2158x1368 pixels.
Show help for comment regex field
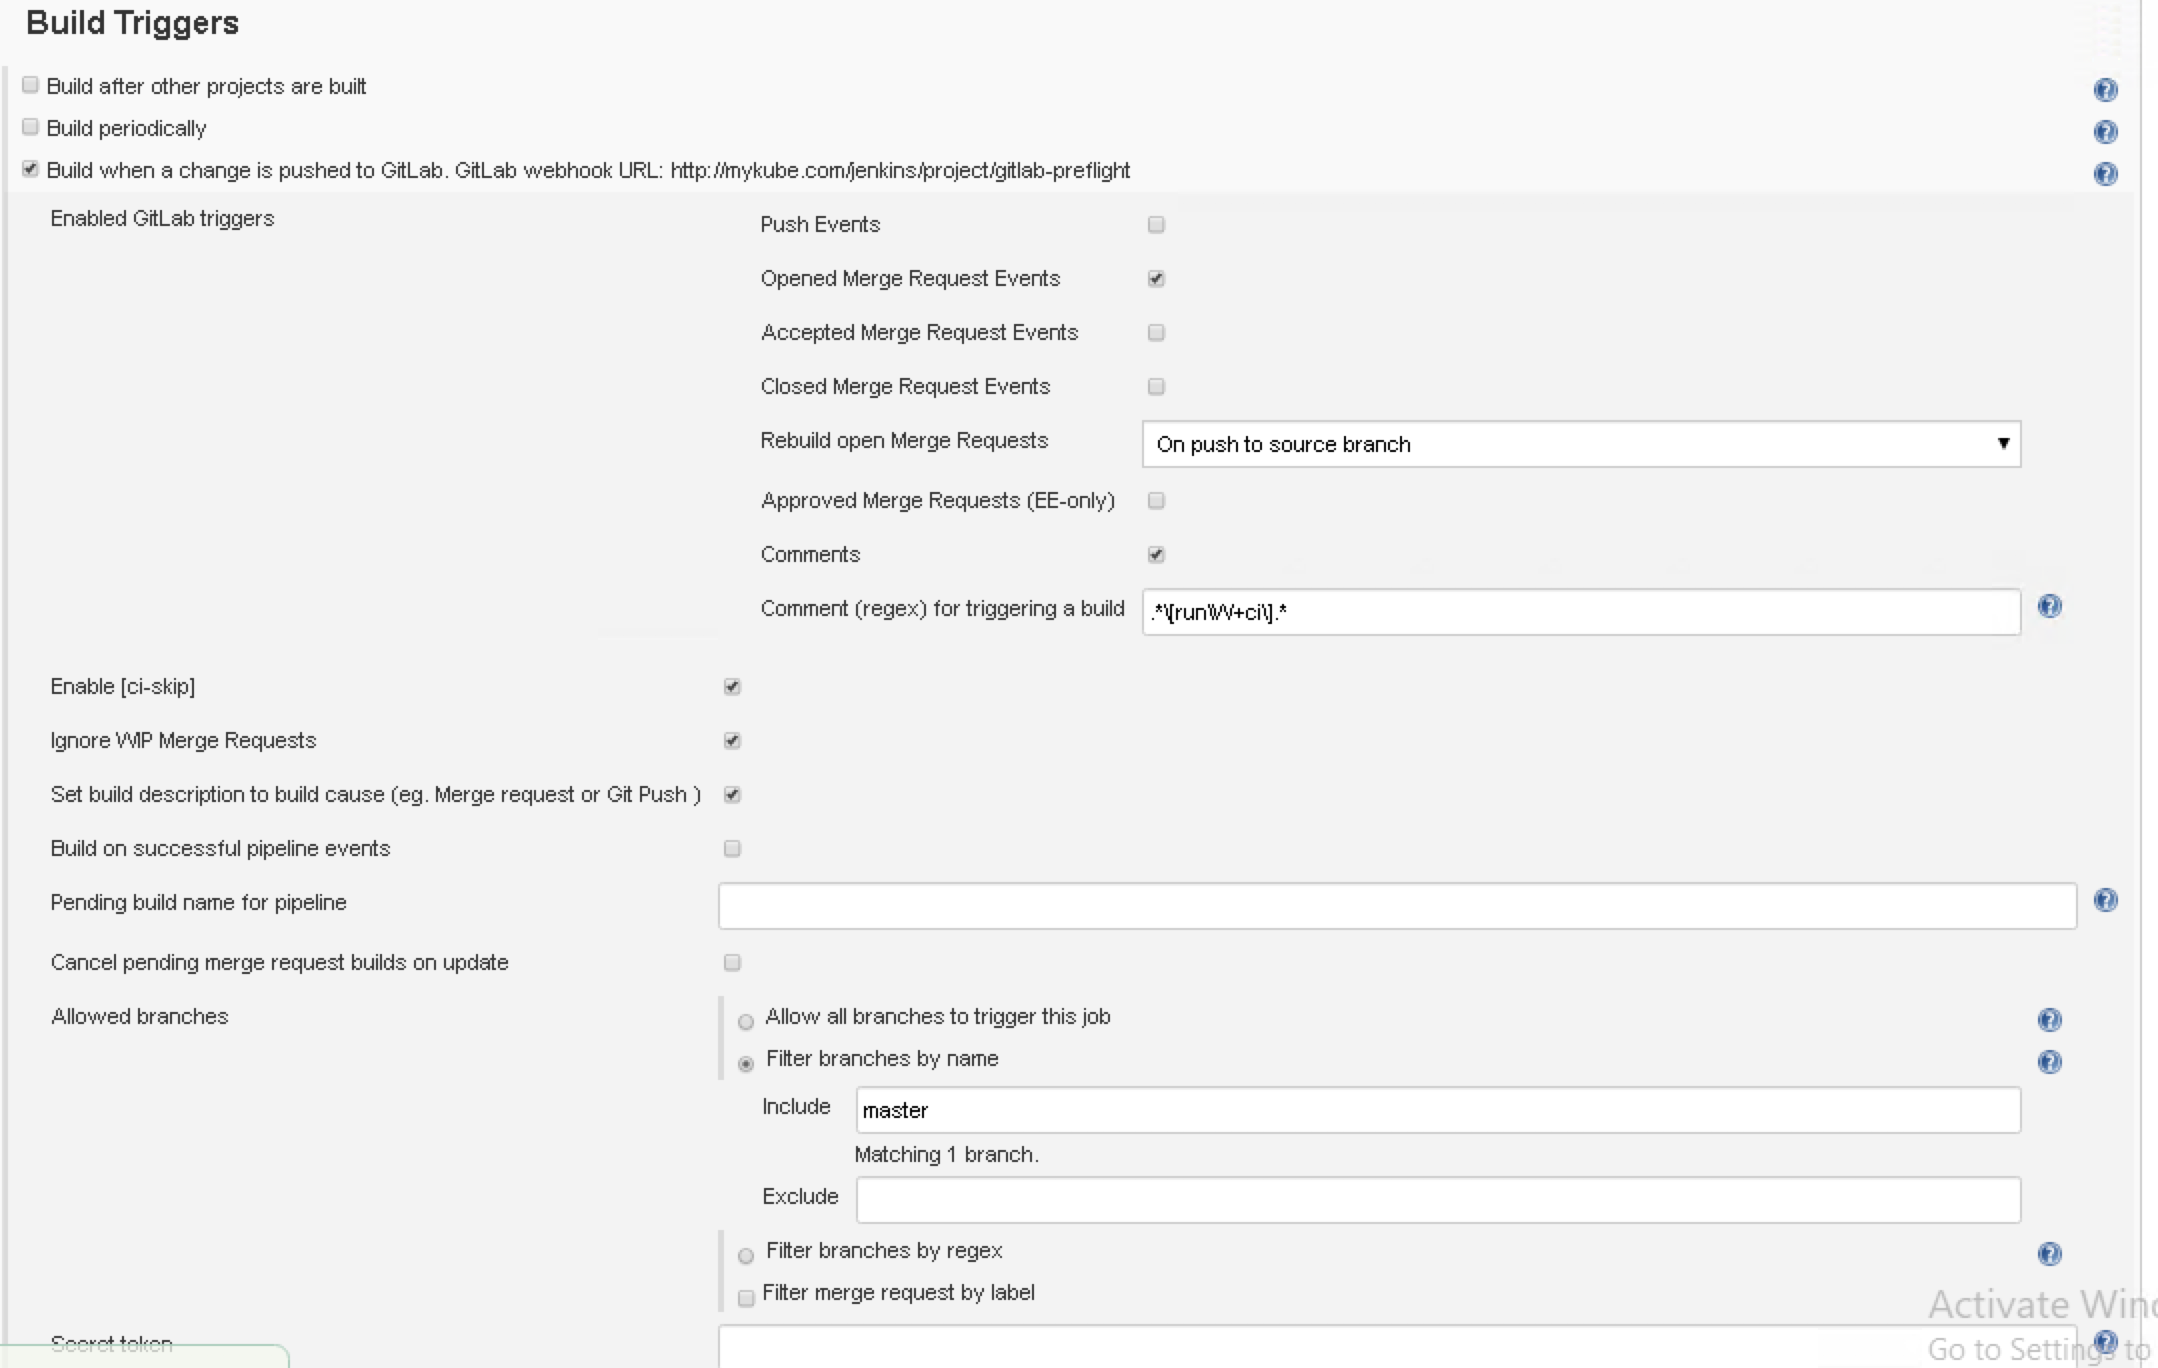(x=2049, y=606)
